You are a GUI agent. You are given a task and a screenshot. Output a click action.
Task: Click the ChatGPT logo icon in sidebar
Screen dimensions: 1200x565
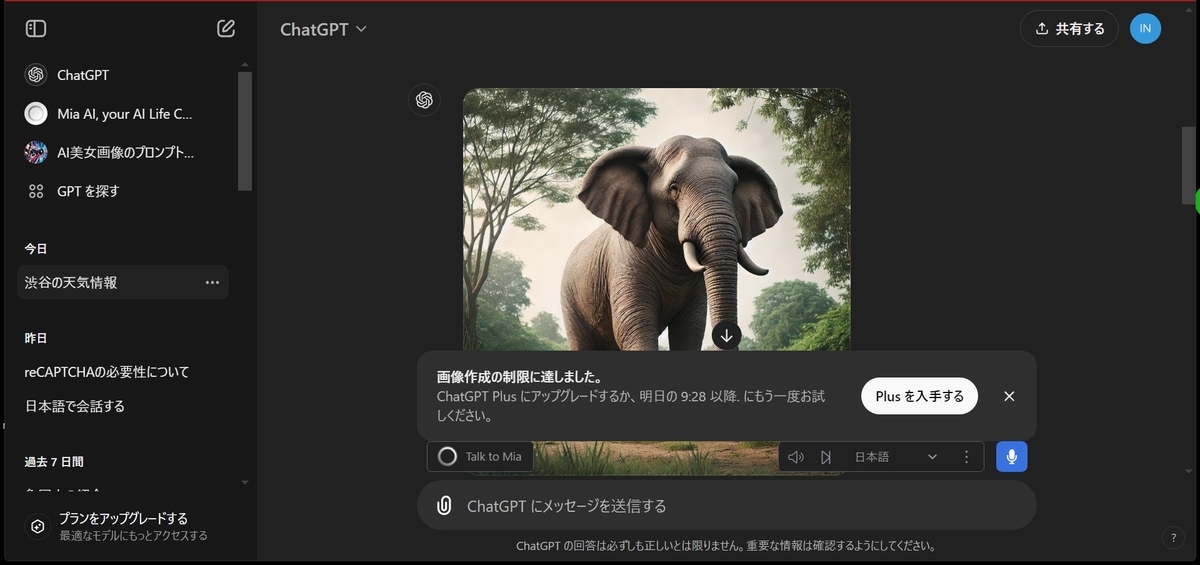[x=36, y=75]
